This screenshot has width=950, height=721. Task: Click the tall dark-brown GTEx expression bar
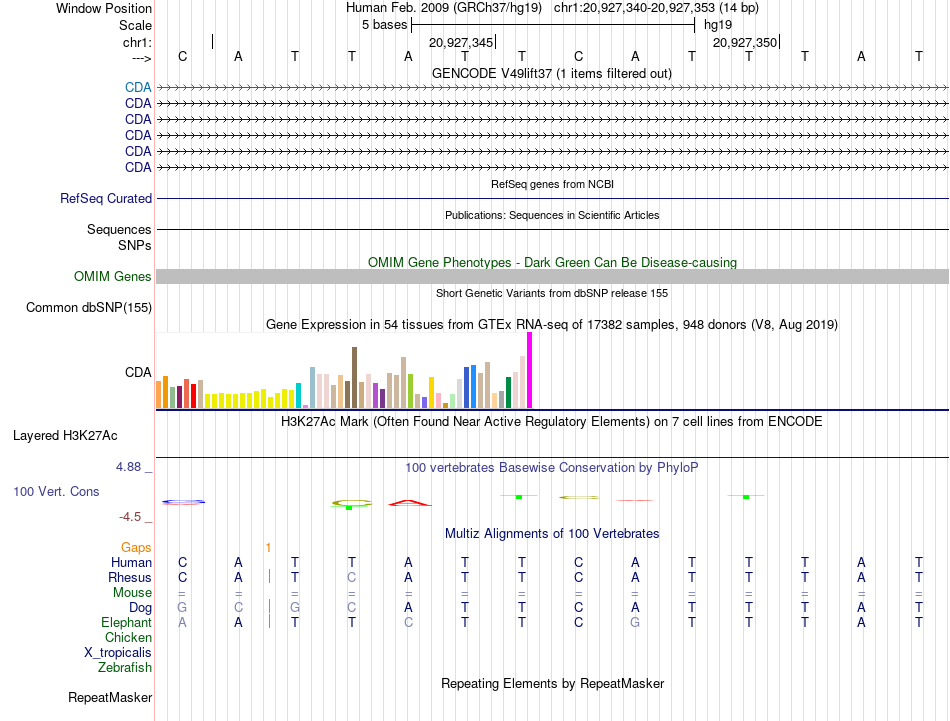(354, 377)
